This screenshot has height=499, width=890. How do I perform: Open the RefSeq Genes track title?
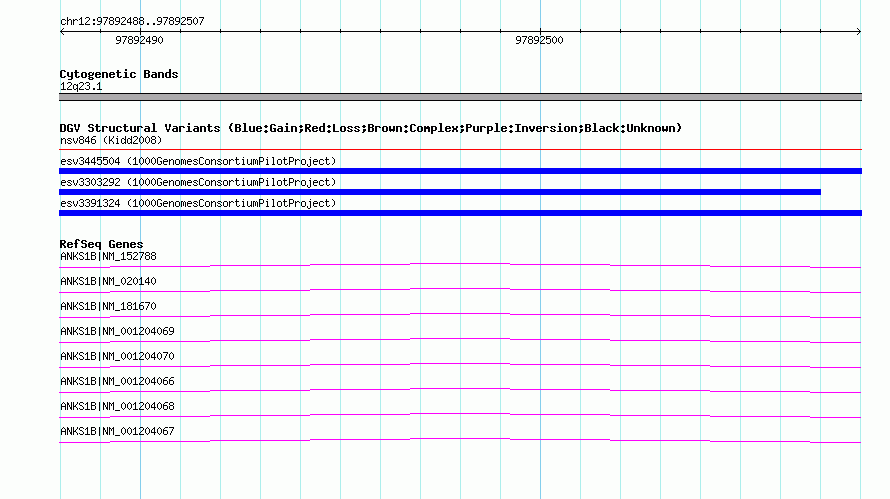coord(101,244)
